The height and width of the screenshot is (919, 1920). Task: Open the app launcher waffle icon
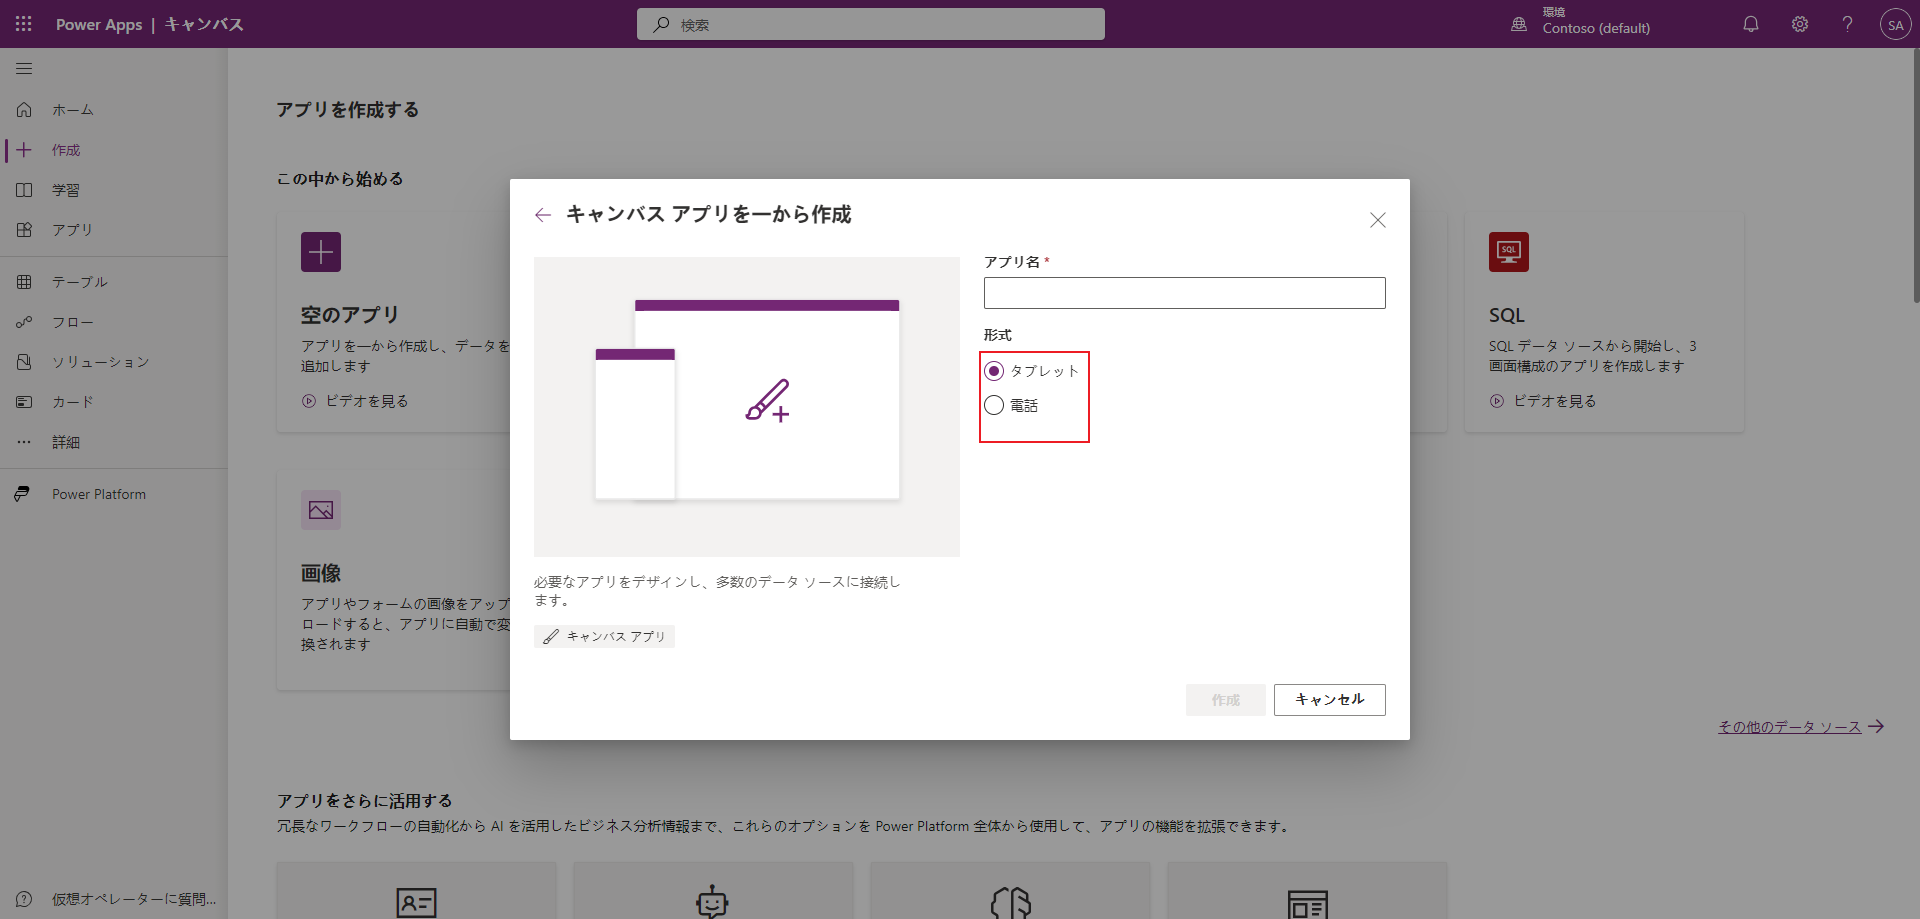(x=24, y=24)
